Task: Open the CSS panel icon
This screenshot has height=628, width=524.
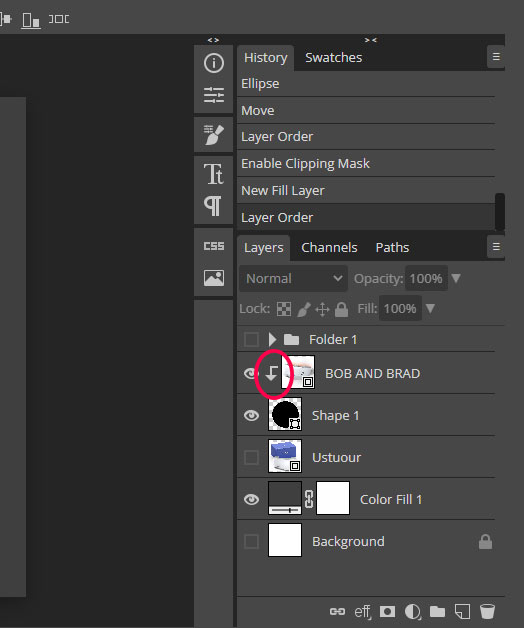Action: coord(214,246)
